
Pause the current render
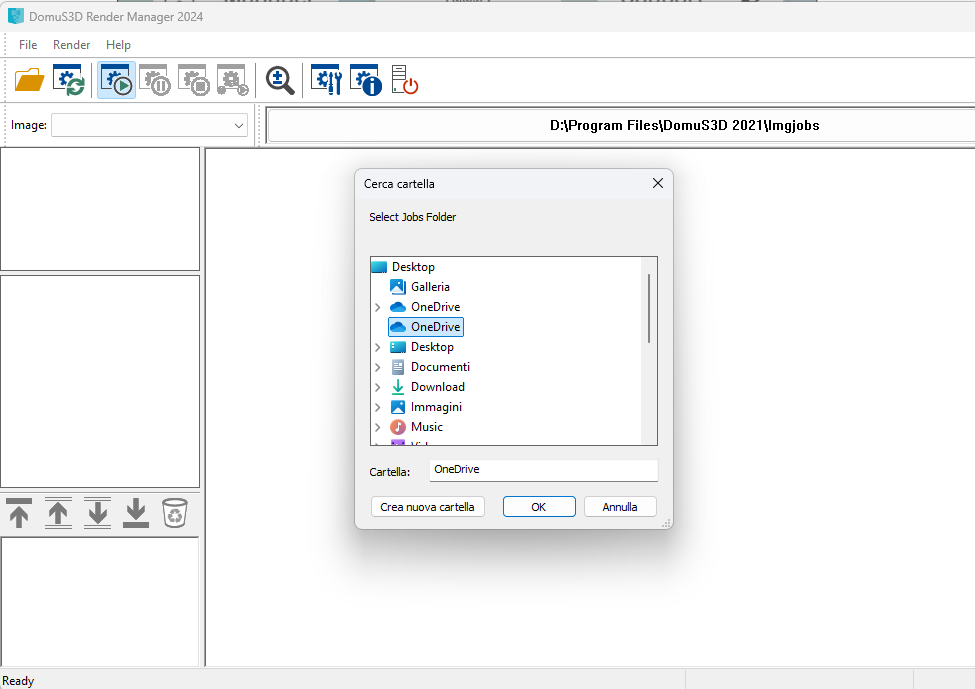(x=155, y=80)
